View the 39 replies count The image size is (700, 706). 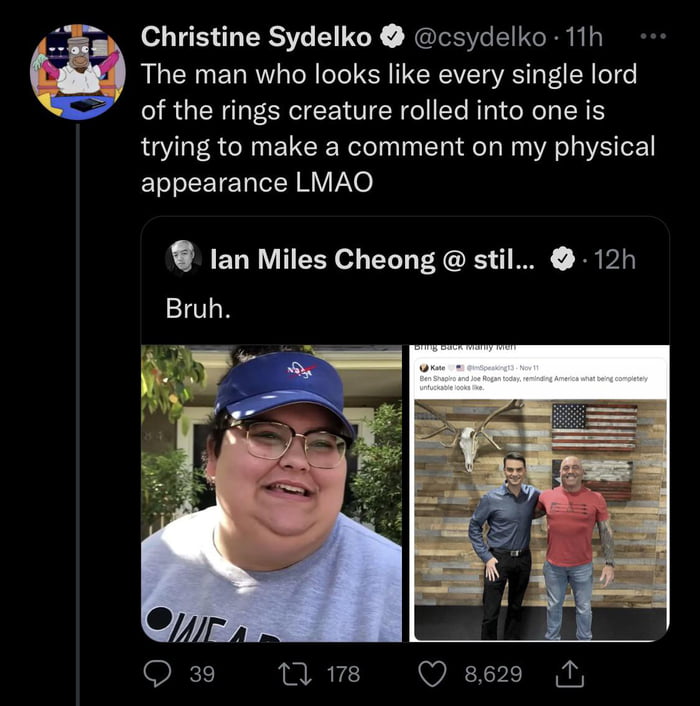tap(202, 674)
